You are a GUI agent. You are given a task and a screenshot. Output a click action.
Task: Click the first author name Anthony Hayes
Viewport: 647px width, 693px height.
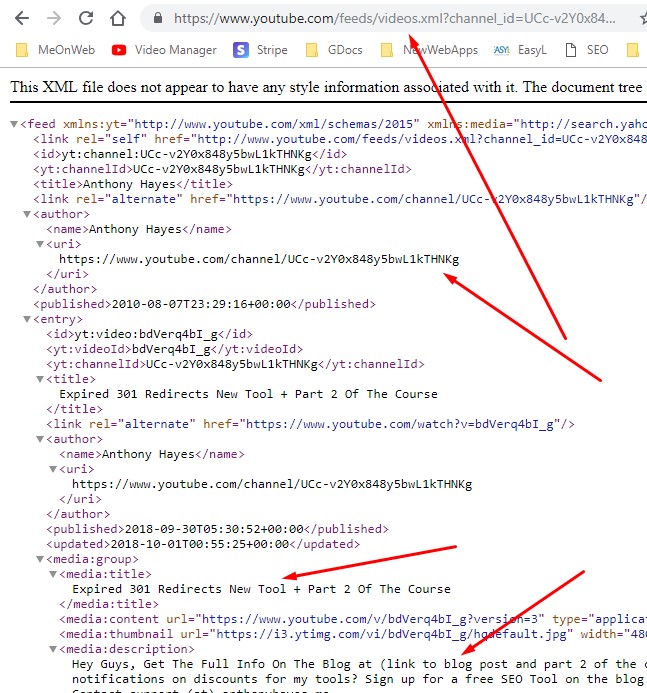pos(135,229)
